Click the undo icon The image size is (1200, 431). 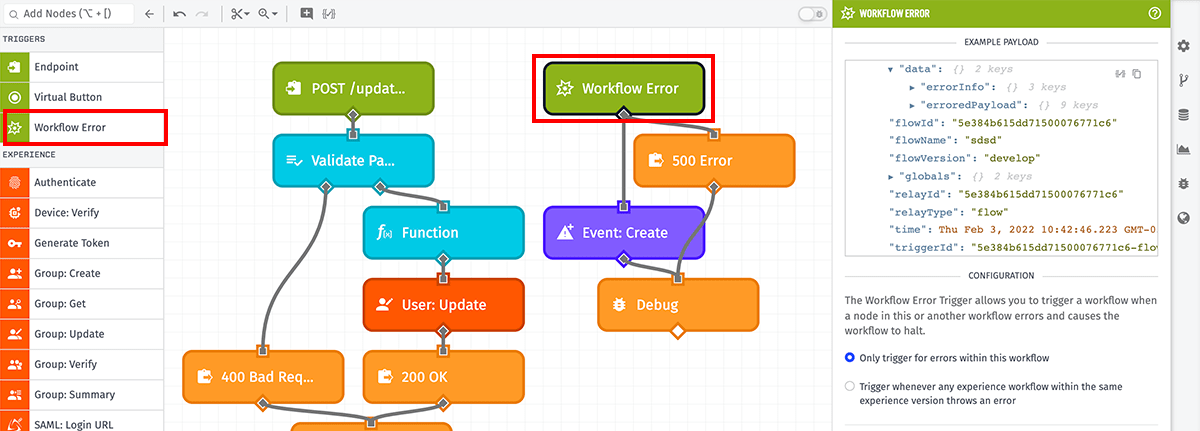pos(179,14)
